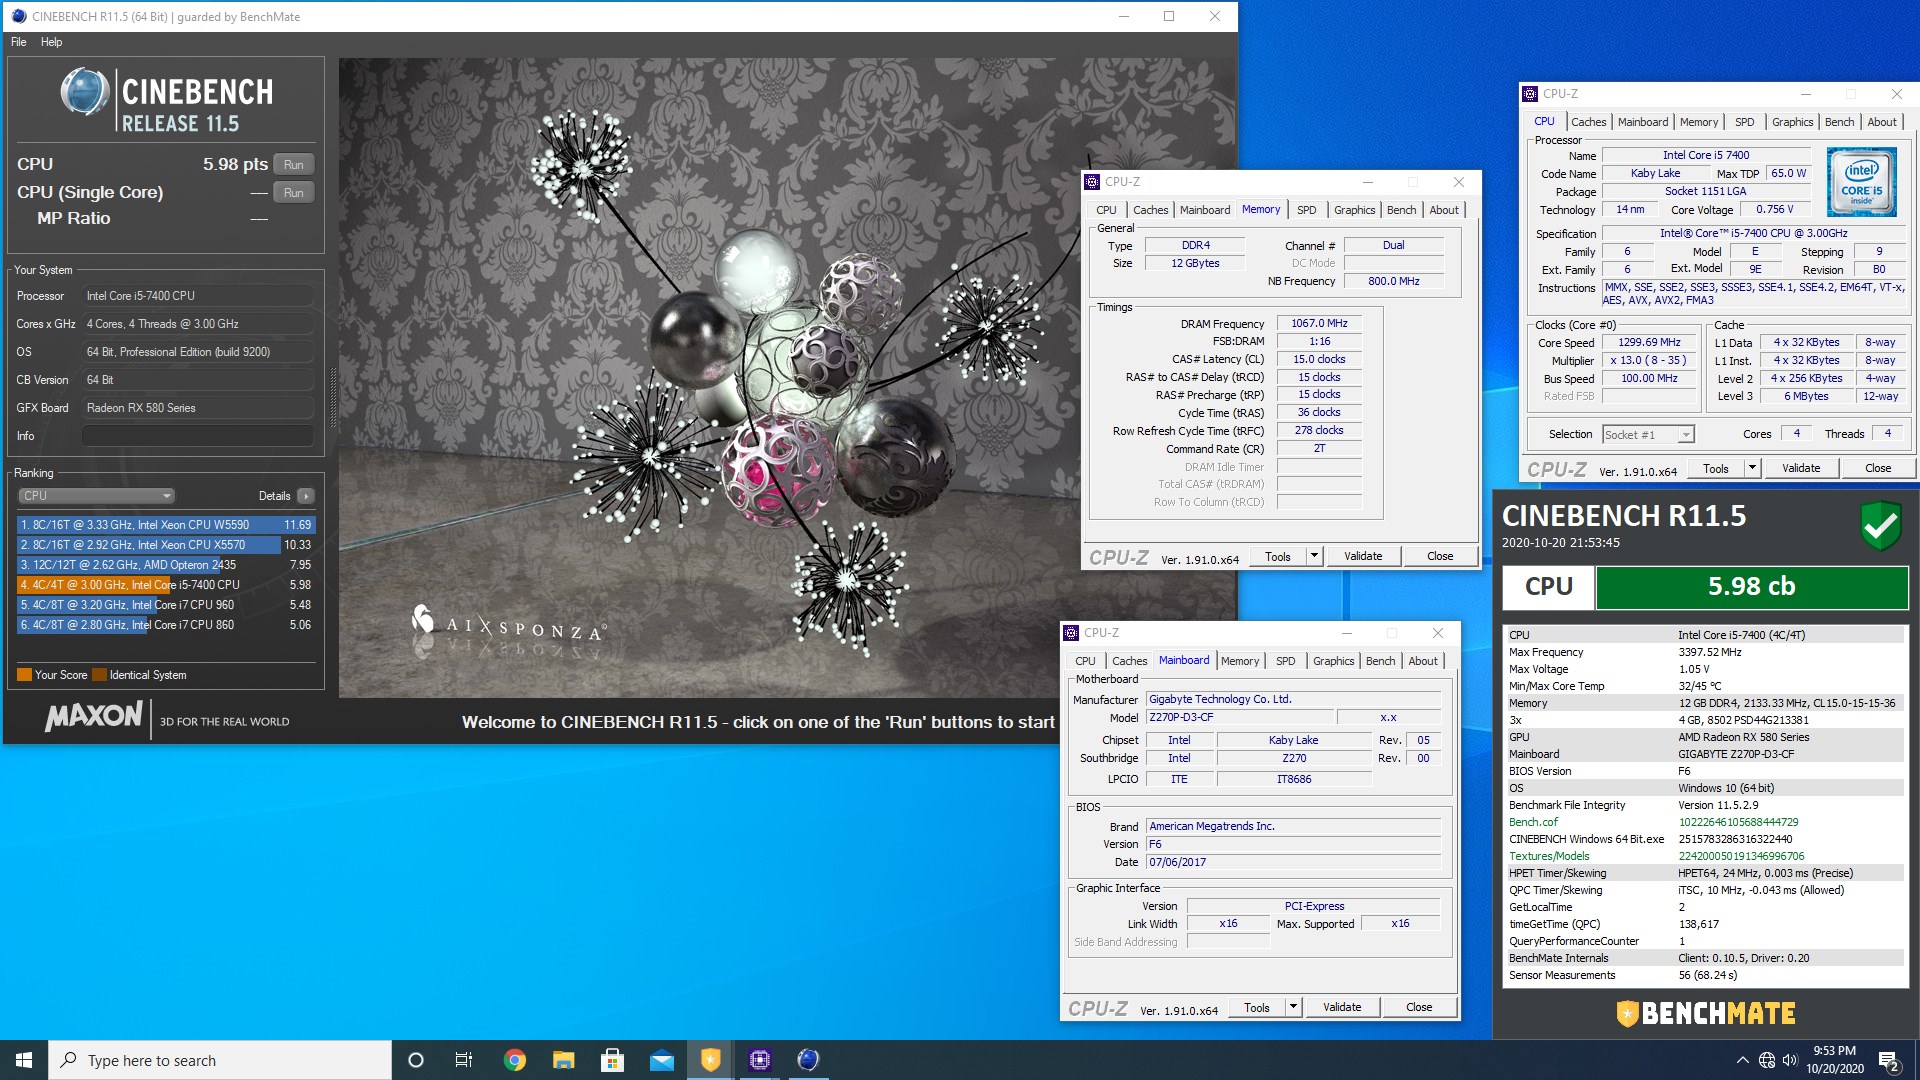
Task: Open Tools dropdown arrow in CPU tab CPU-Z window
Action: [x=1752, y=468]
